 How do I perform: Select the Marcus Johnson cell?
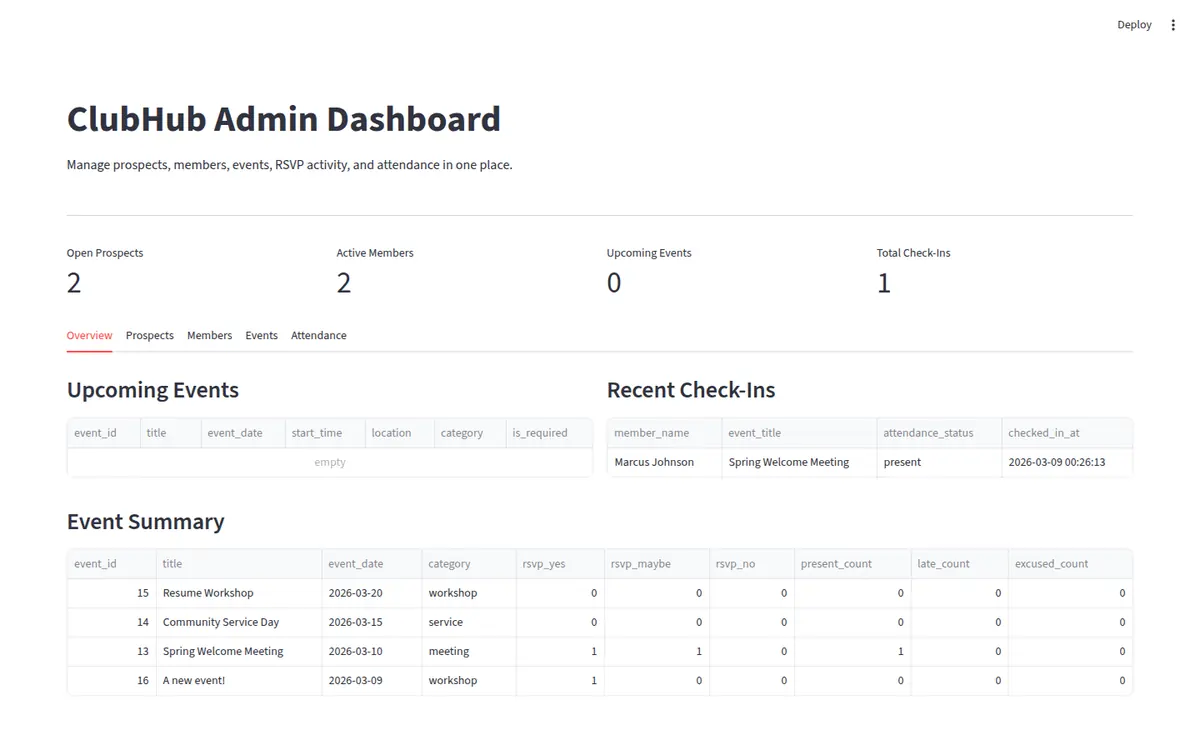click(x=665, y=462)
